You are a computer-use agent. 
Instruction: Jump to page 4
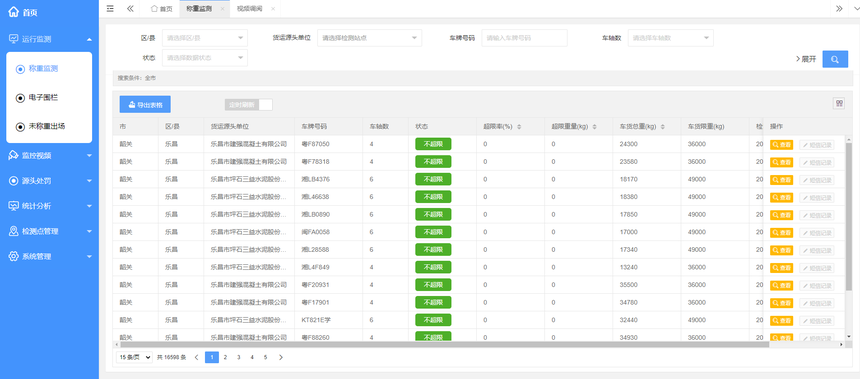point(252,357)
